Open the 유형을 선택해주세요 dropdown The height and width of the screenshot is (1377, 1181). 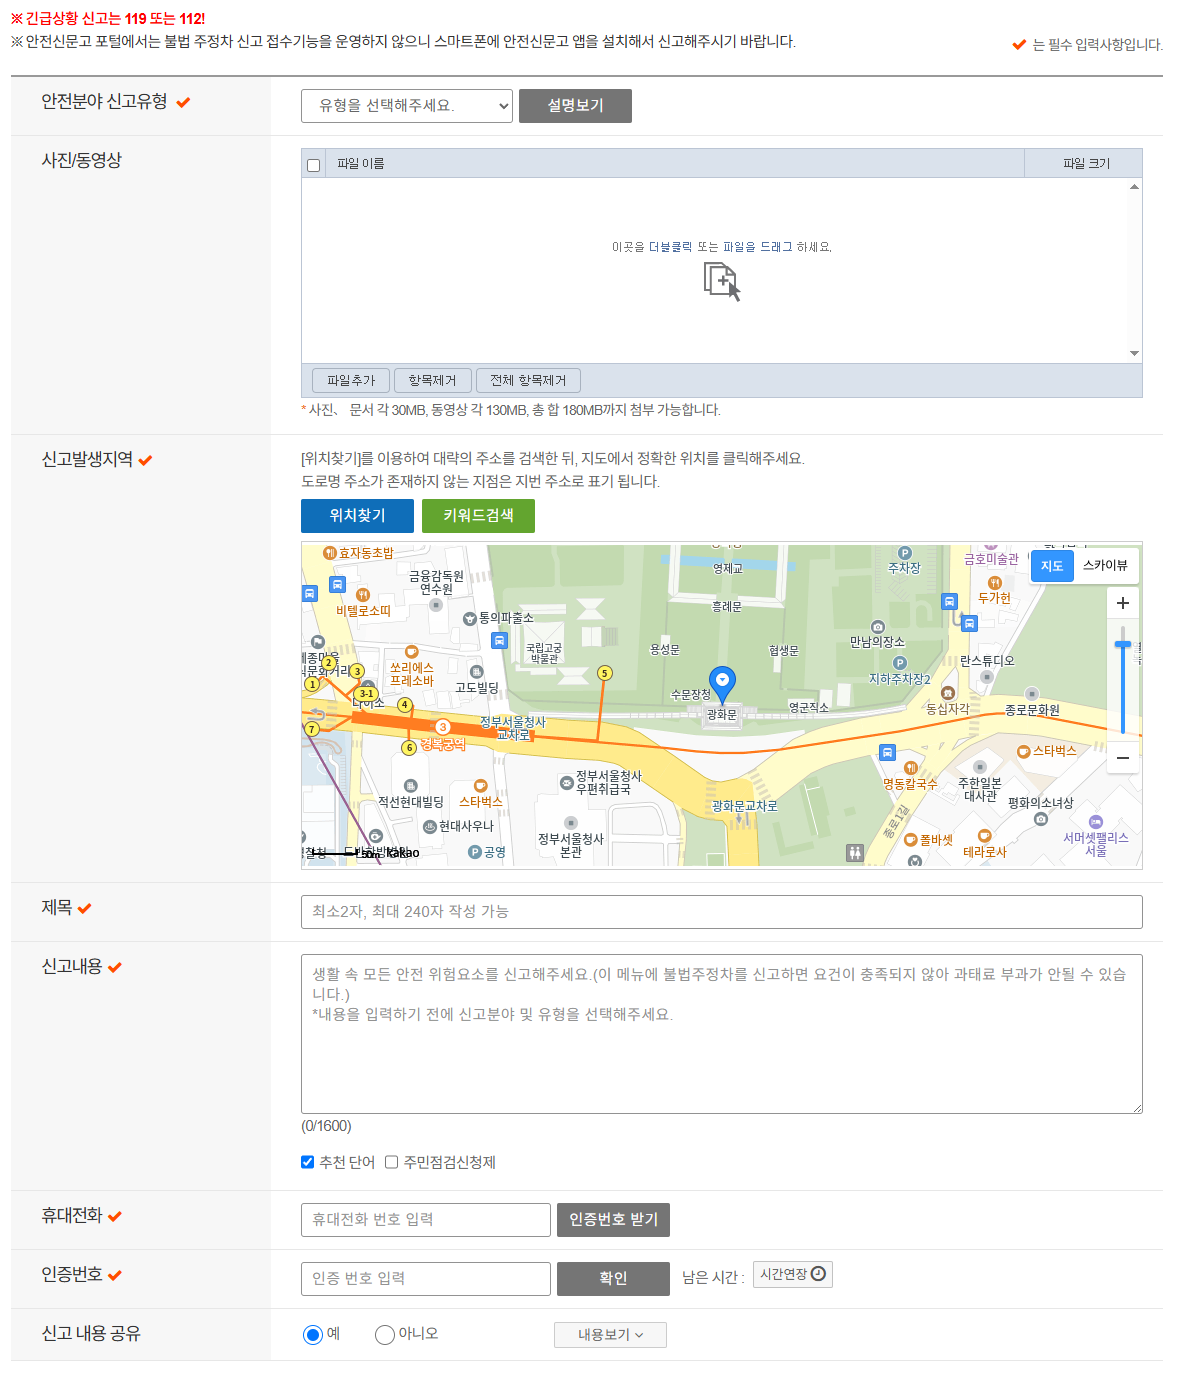point(407,106)
